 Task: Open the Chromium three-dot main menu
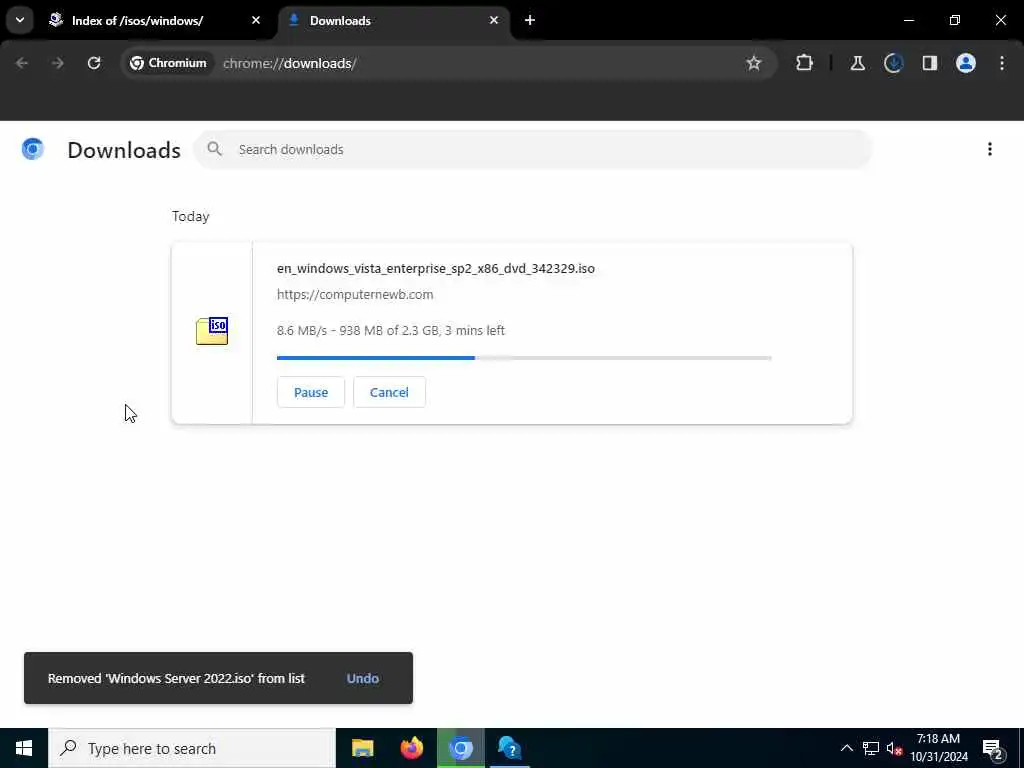[x=1002, y=63]
